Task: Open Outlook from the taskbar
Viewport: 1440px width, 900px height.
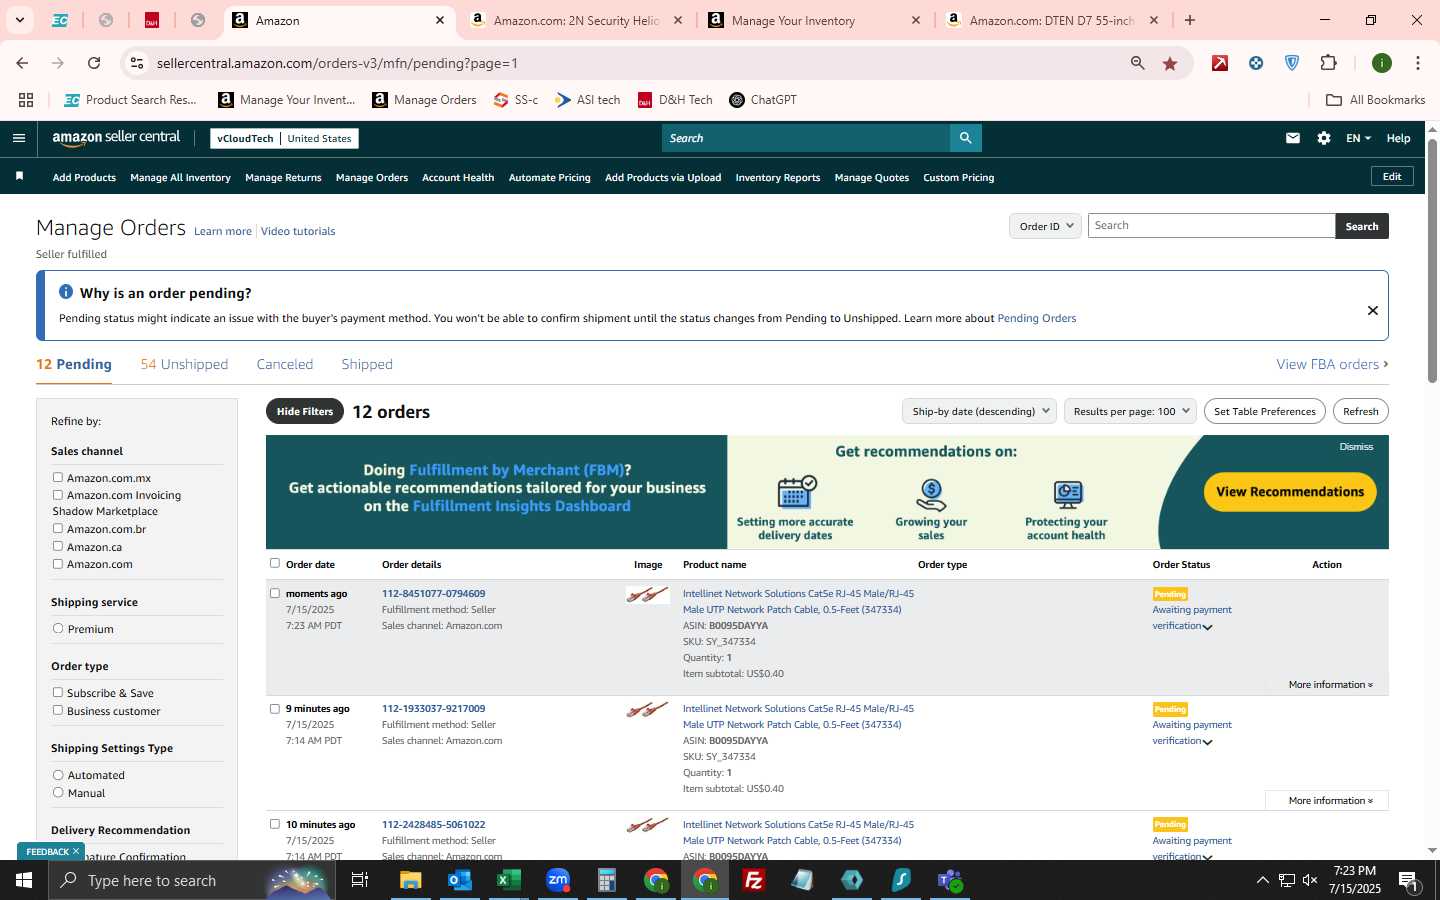Action: [x=460, y=880]
